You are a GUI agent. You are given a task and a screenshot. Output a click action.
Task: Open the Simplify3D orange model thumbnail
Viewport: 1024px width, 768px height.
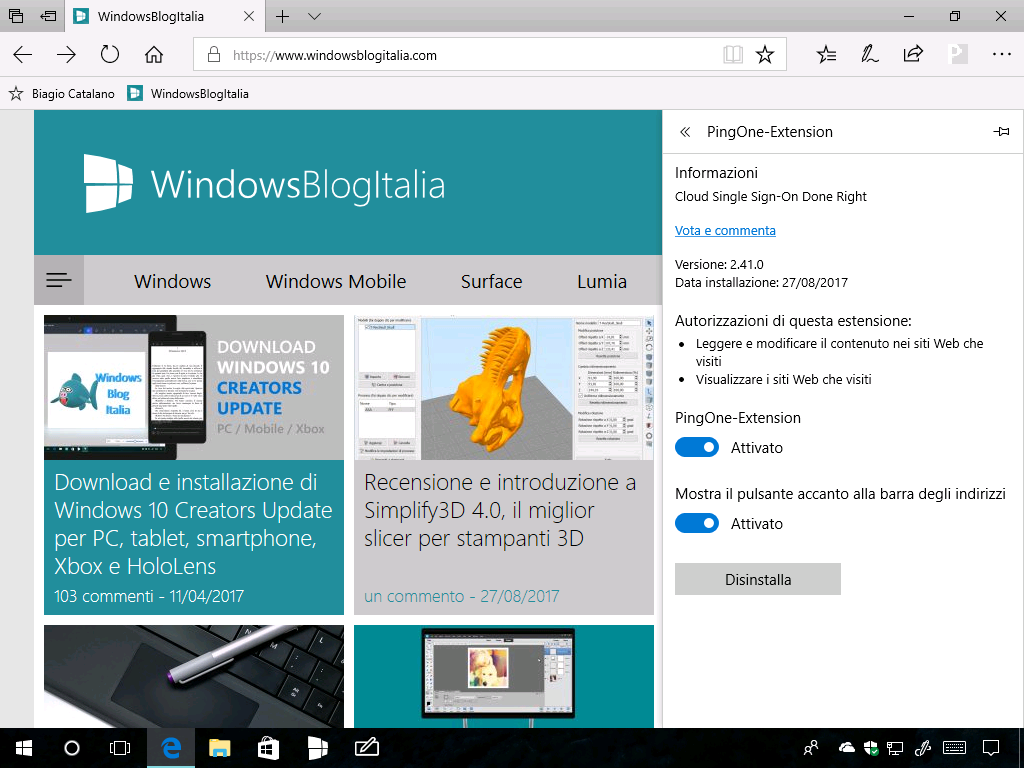point(504,388)
